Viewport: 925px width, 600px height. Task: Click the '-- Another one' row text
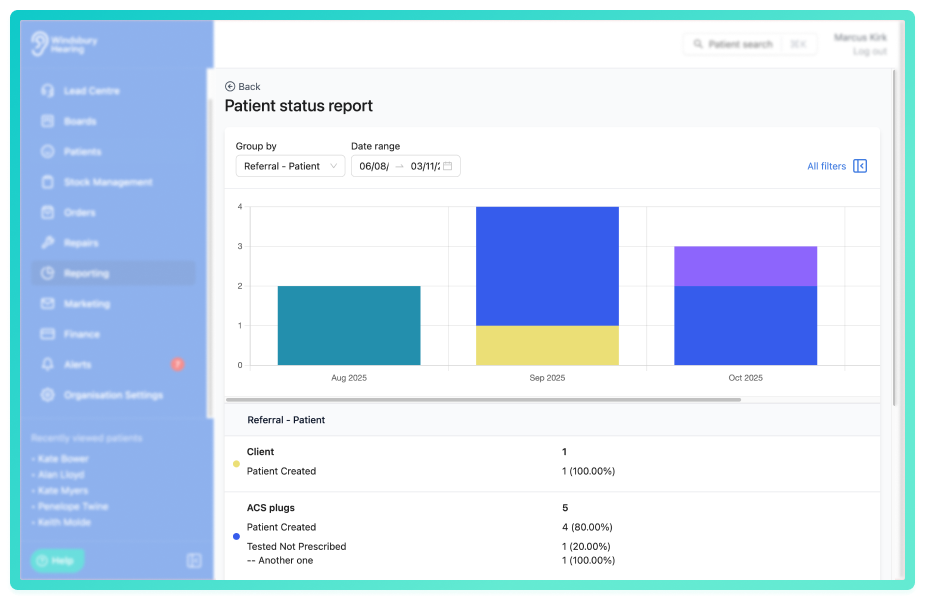click(x=280, y=560)
